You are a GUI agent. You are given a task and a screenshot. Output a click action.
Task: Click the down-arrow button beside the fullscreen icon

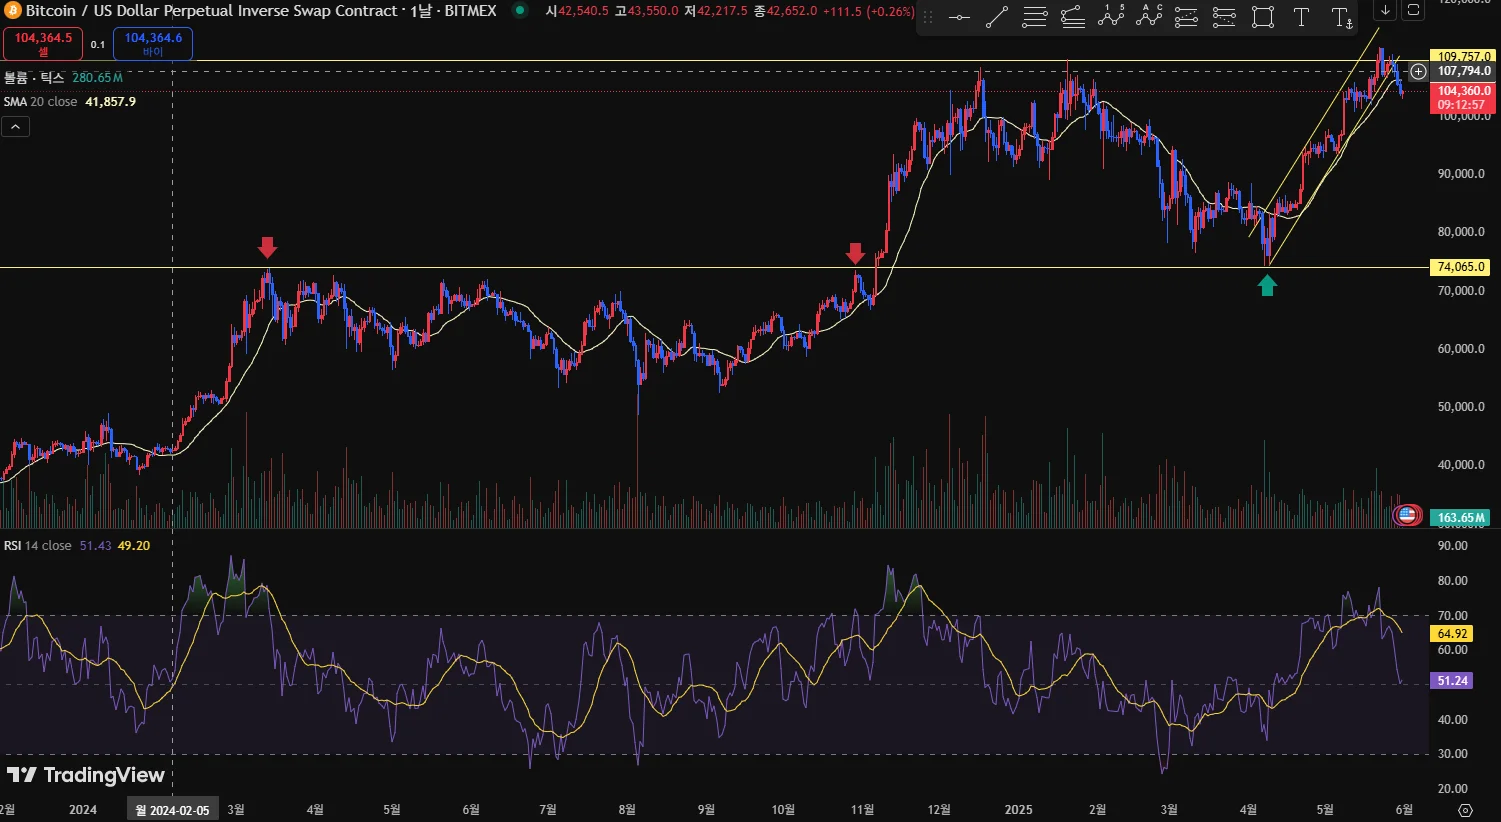[x=1385, y=10]
